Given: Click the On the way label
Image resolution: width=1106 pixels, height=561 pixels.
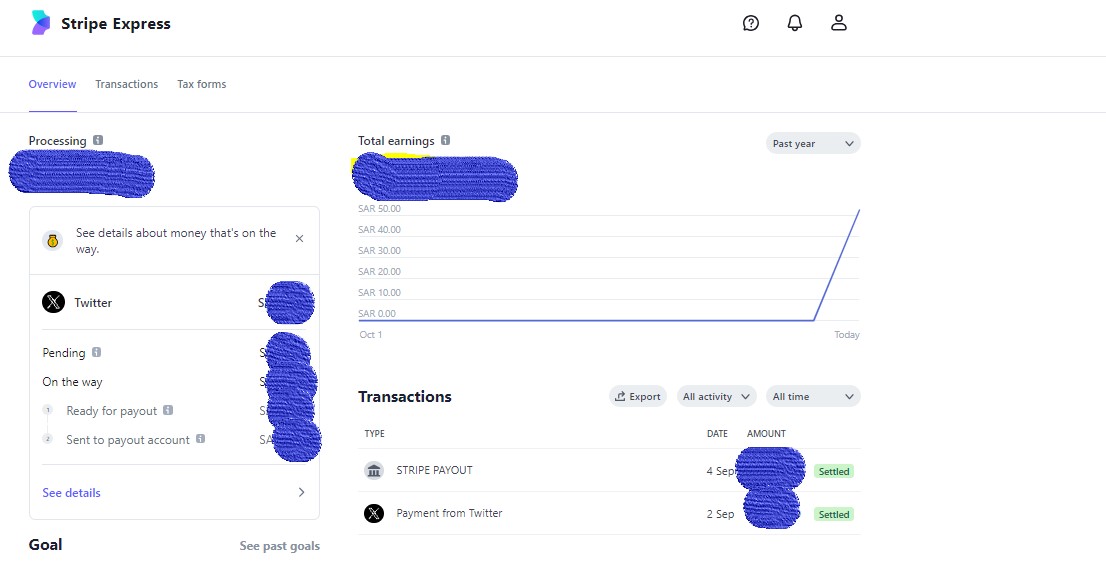Looking at the screenshot, I should point(72,382).
